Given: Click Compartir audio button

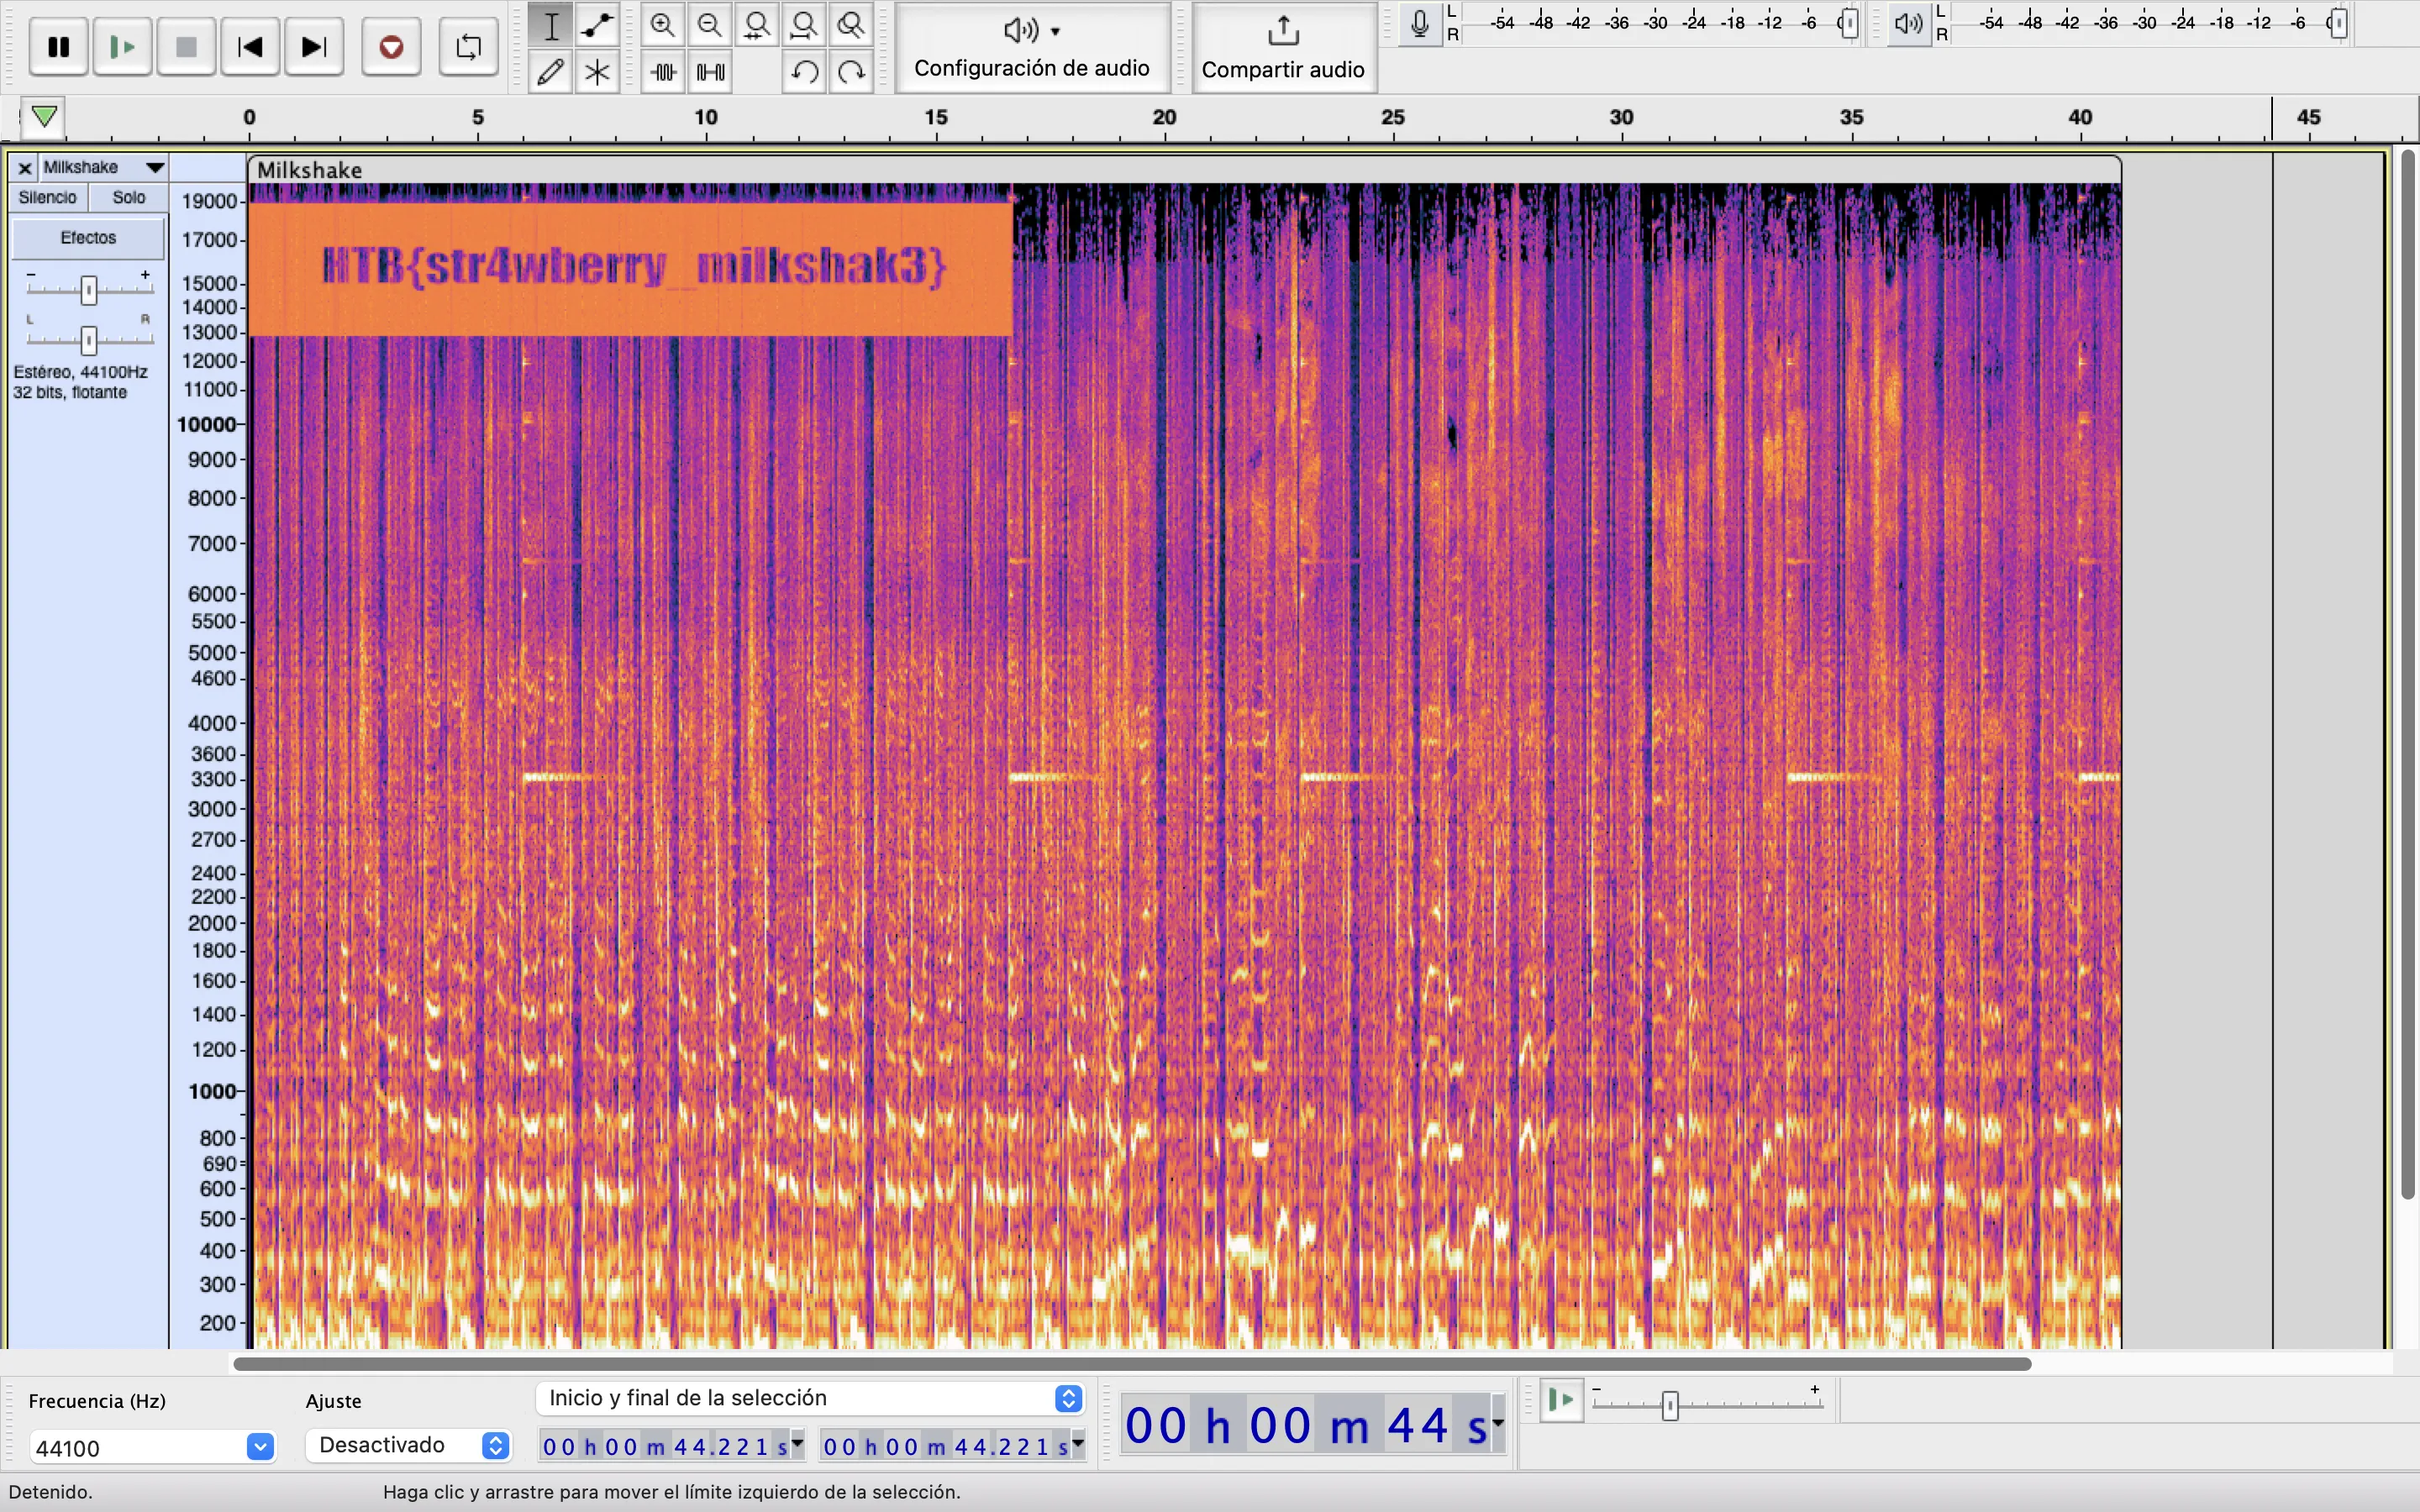Looking at the screenshot, I should [1283, 47].
